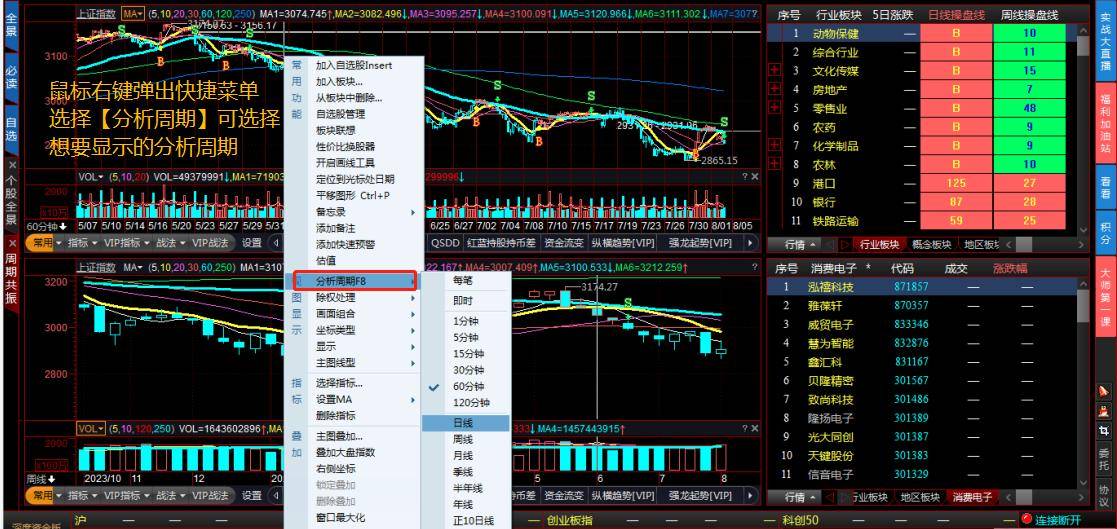Viewport: 1117px width, 529px height.
Task: Open the 周线 period selector in lower chart
Action: point(41,479)
